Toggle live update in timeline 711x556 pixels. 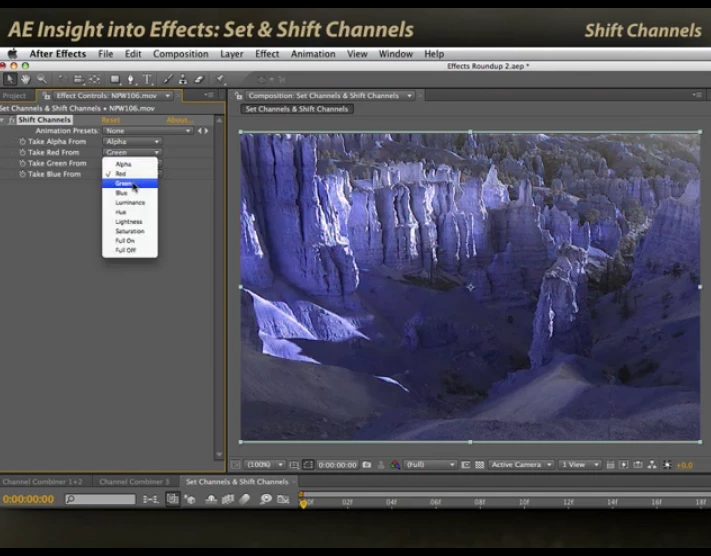tap(172, 499)
